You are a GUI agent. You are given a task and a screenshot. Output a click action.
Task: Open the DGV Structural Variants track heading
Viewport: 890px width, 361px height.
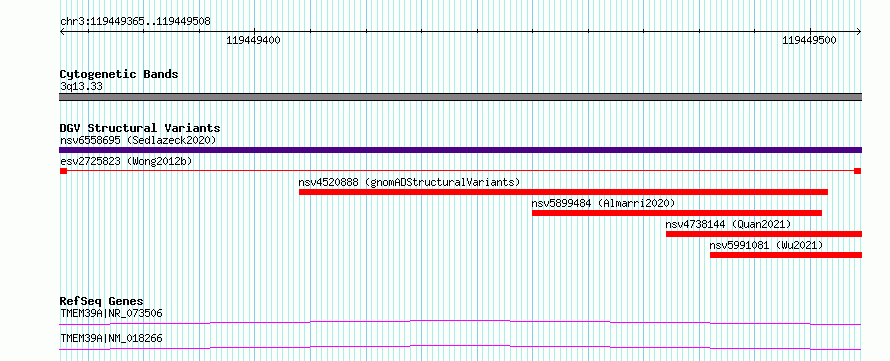pos(140,128)
